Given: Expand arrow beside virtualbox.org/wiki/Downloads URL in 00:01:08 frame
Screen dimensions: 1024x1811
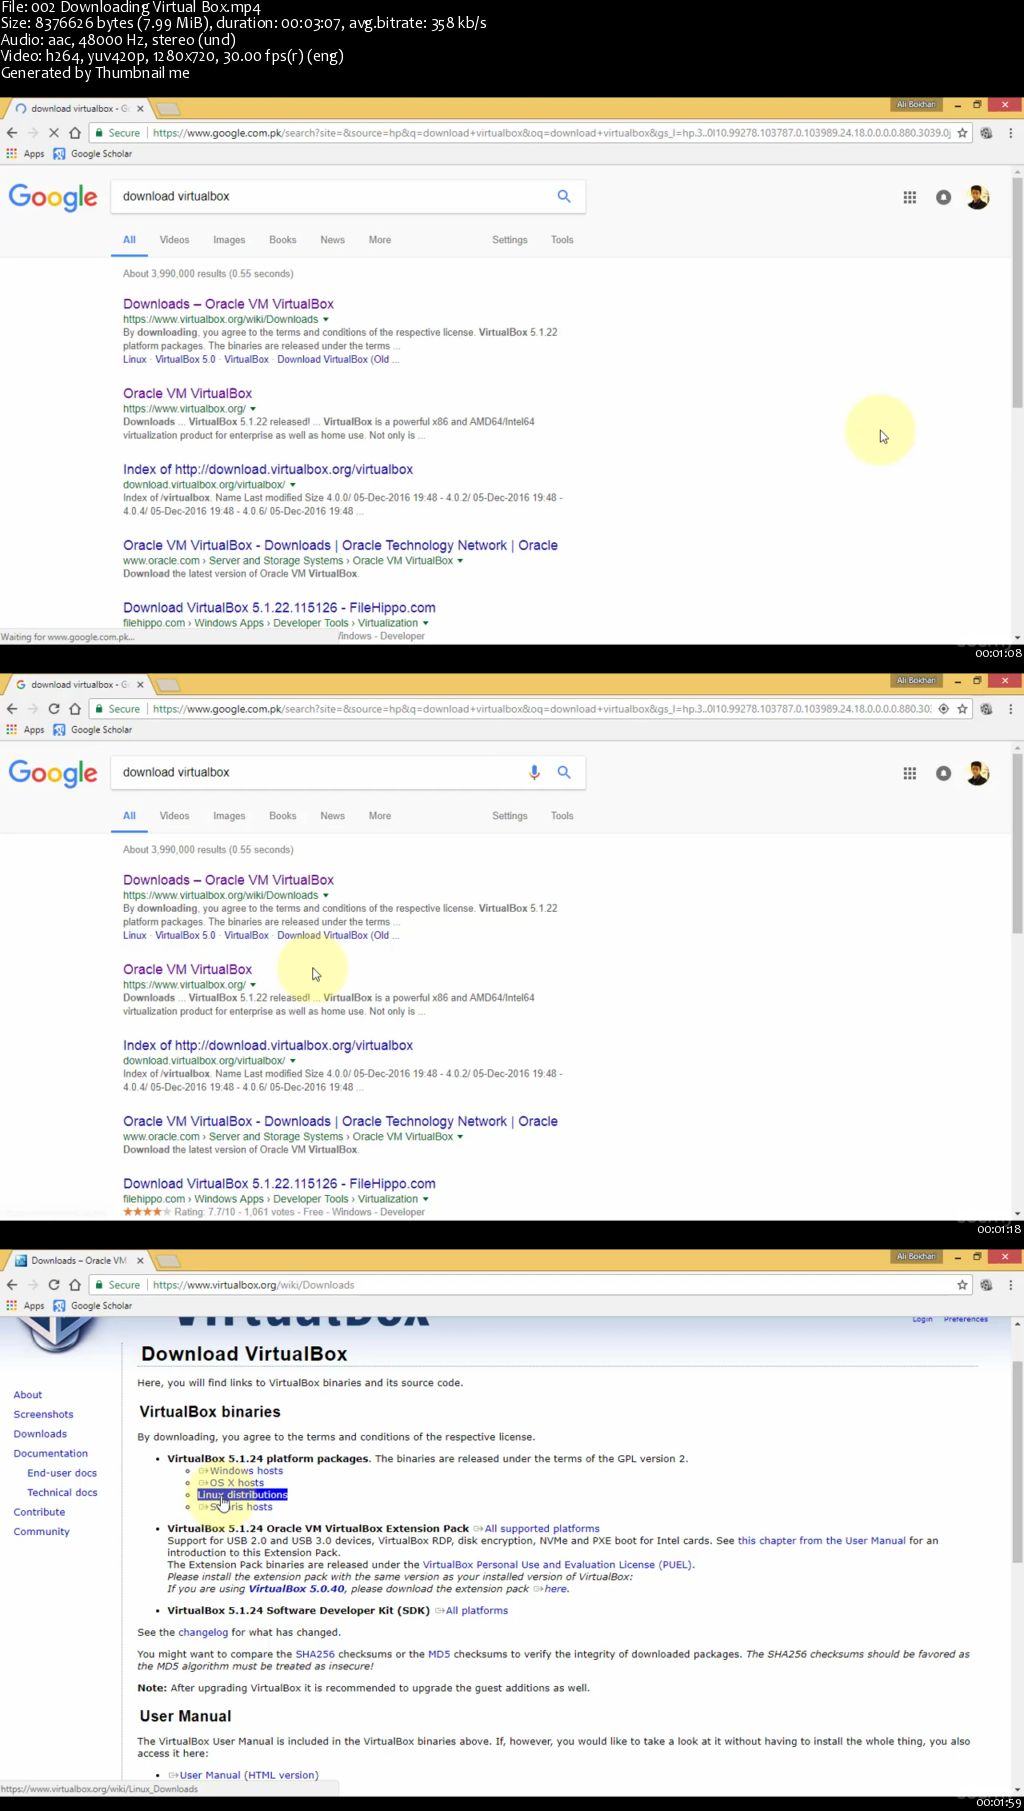Looking at the screenshot, I should coord(326,319).
